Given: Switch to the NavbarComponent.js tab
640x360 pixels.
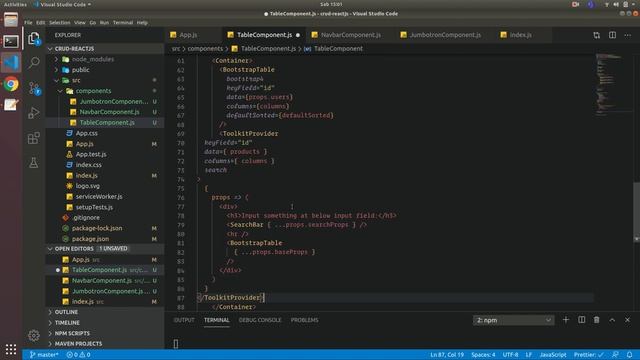Looking at the screenshot, I should [x=350, y=35].
